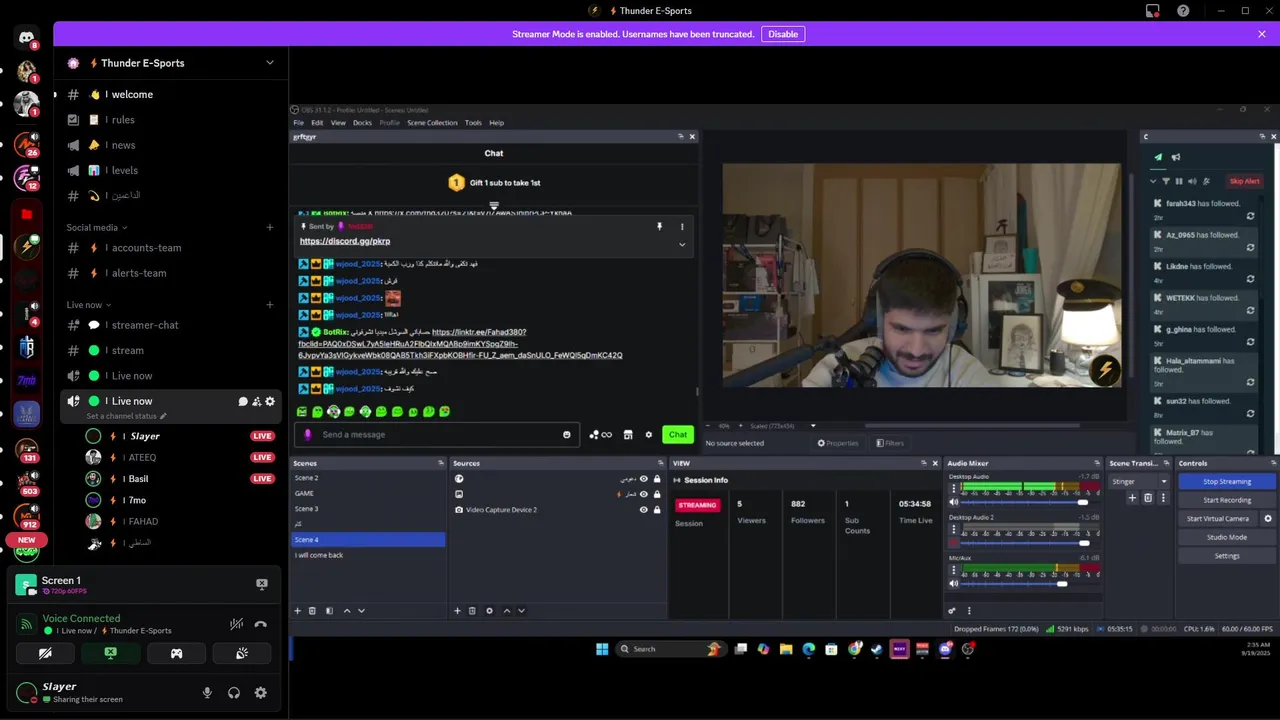Toggle visibility of Video Capture Device 2
The width and height of the screenshot is (1280, 720).
[644, 509]
